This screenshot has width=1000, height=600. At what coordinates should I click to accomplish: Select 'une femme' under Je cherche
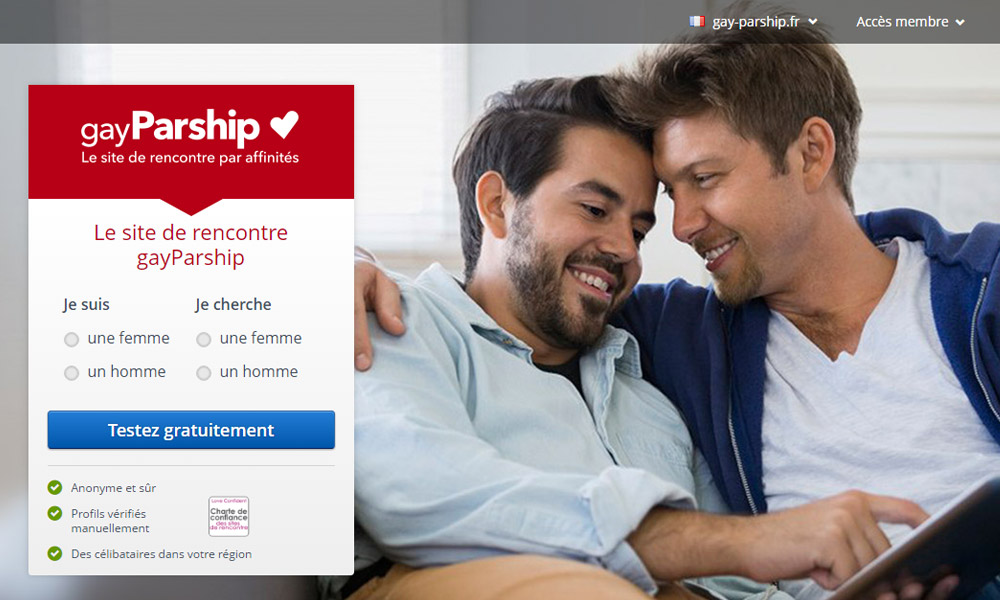203,339
